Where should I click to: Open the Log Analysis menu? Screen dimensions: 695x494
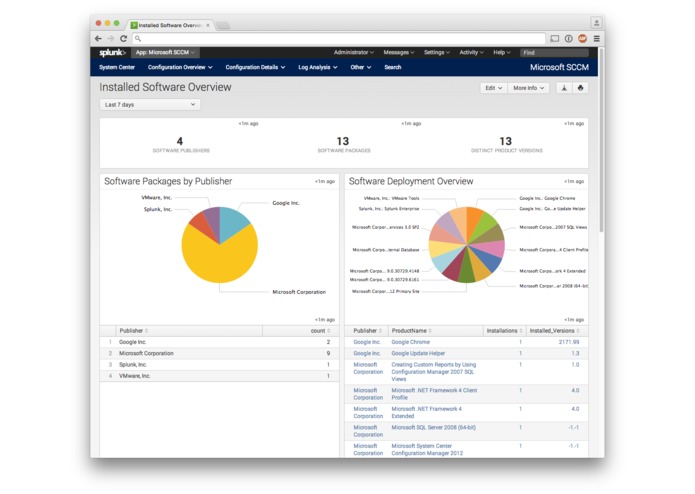click(x=317, y=67)
